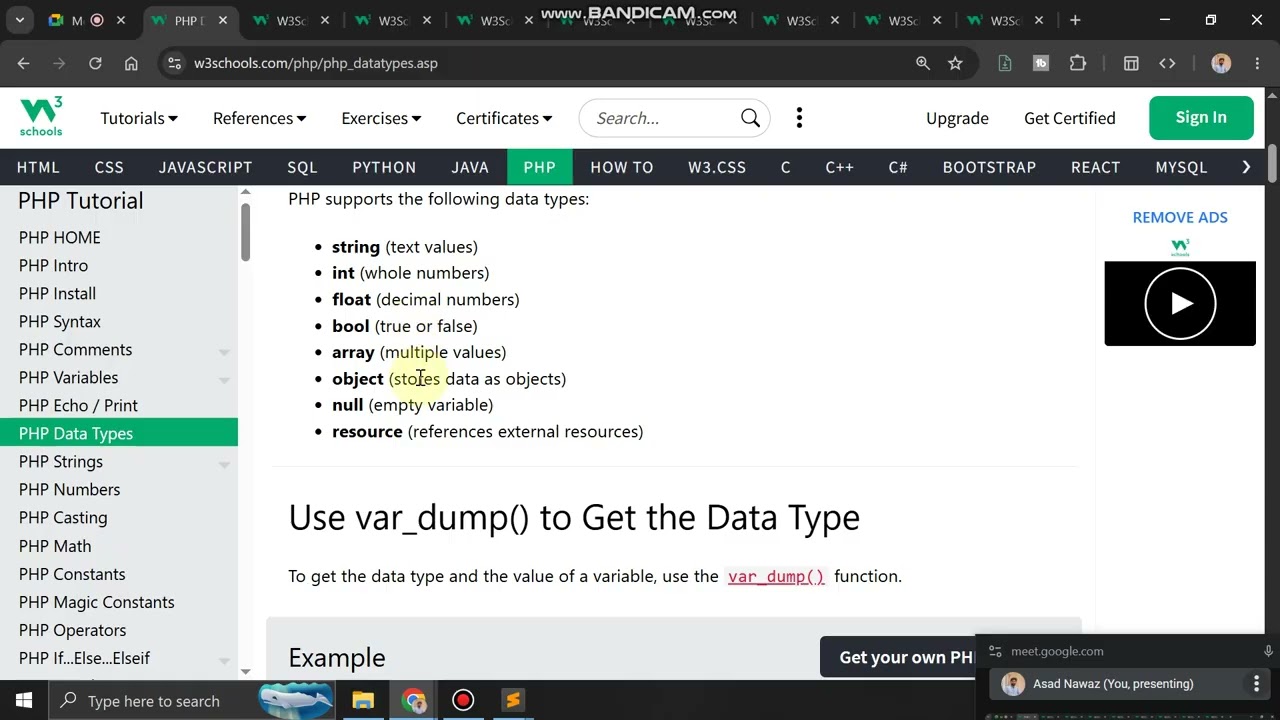Screen dimensions: 1280x720
Task: Click the main page vertical scrollbar thumb
Action: (x=1272, y=164)
